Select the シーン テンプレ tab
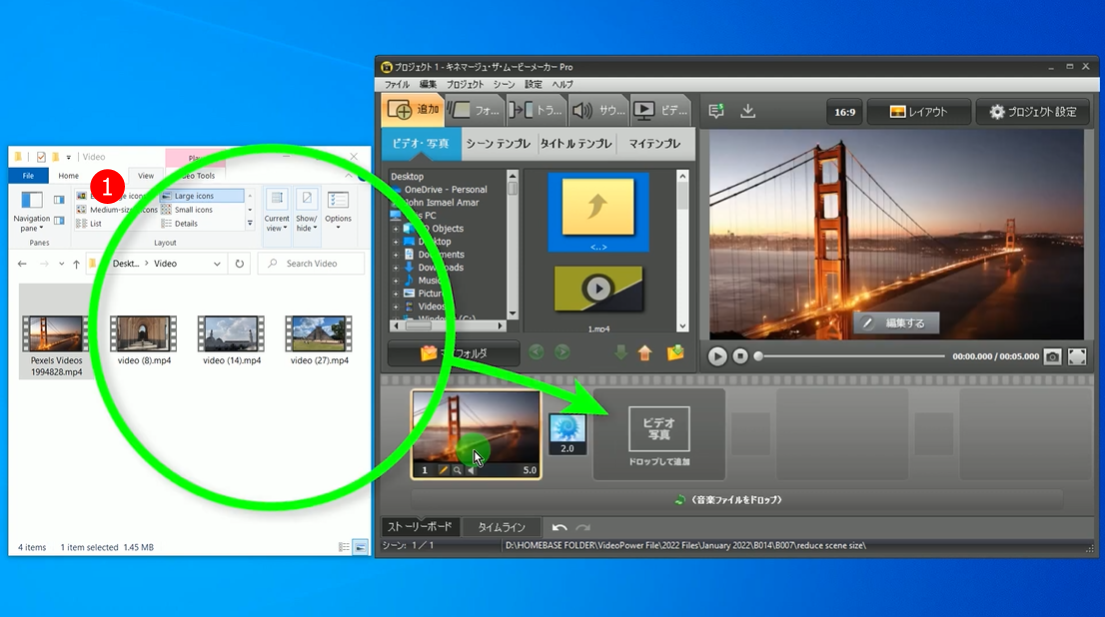 (x=500, y=144)
